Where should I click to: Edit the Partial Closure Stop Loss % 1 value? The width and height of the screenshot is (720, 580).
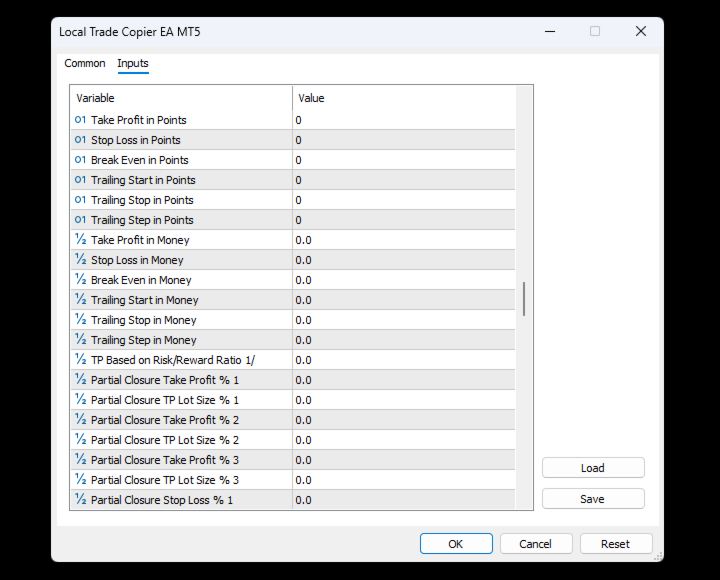point(404,500)
